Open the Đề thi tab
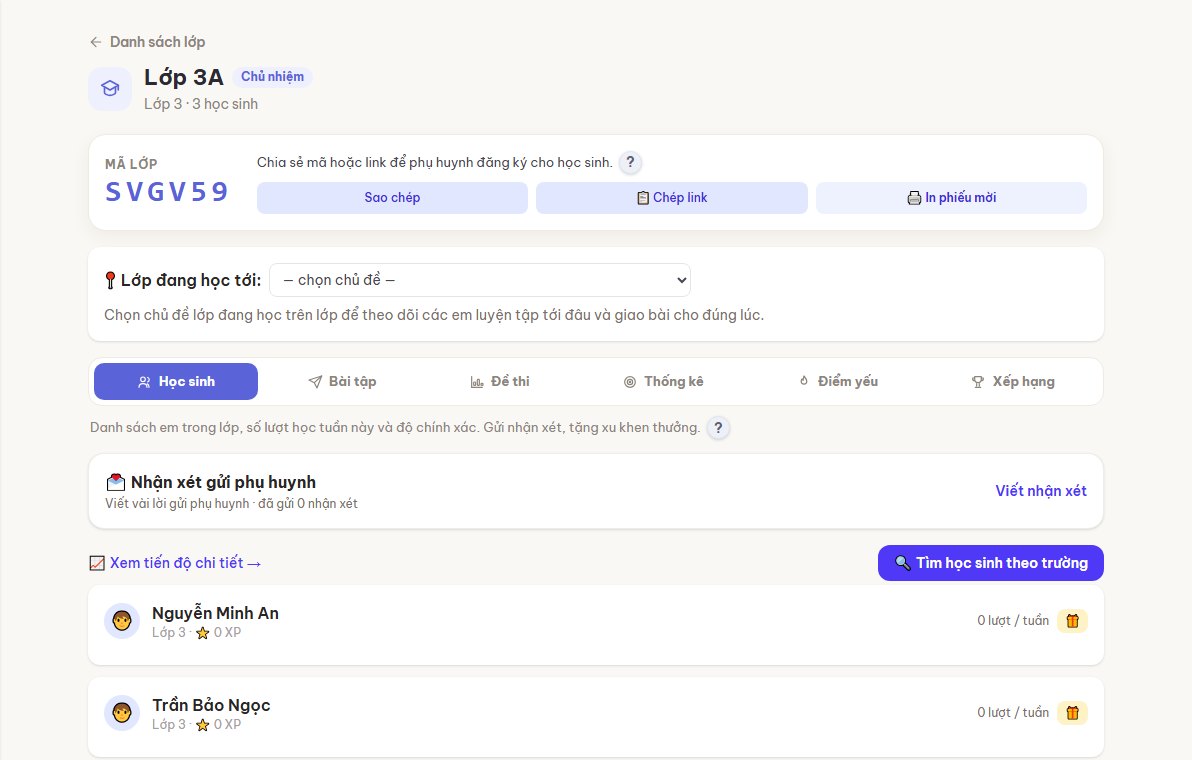 [499, 382]
